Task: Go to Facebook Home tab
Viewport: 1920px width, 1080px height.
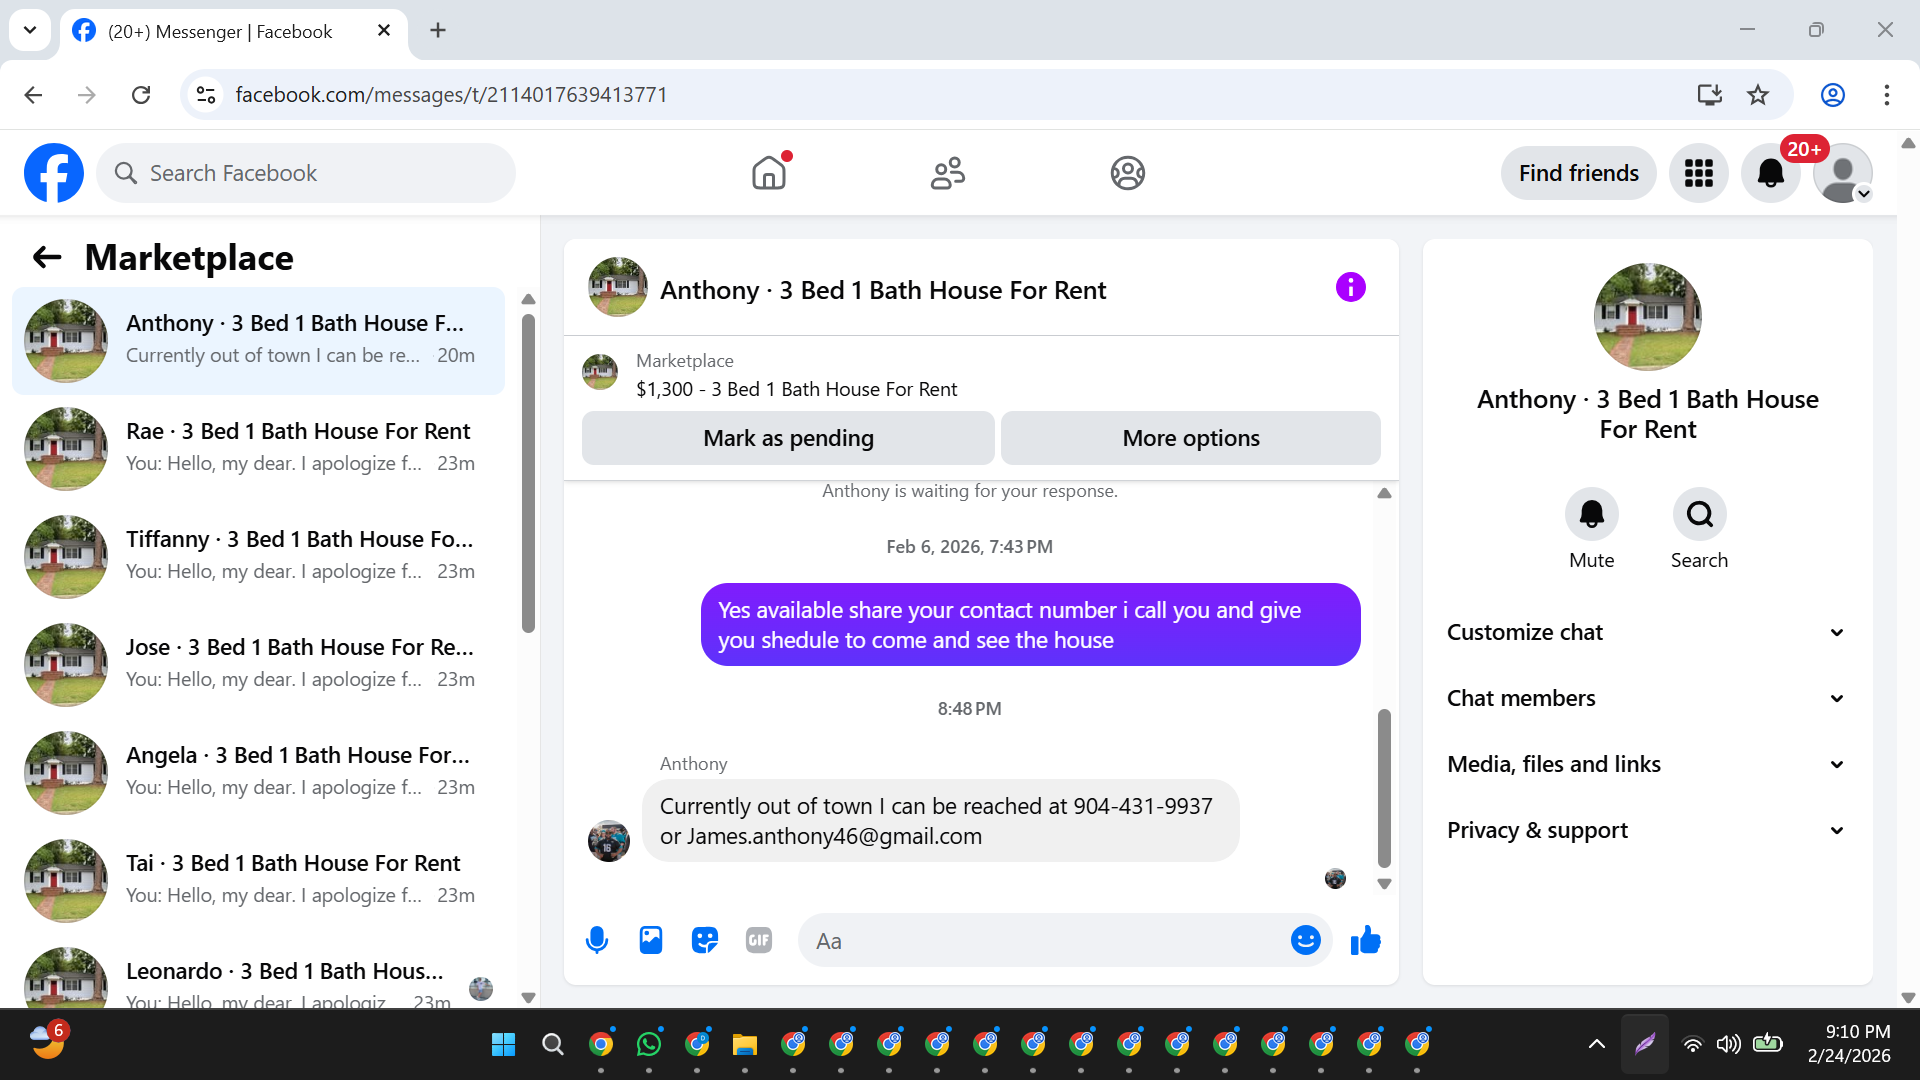Action: [x=769, y=173]
